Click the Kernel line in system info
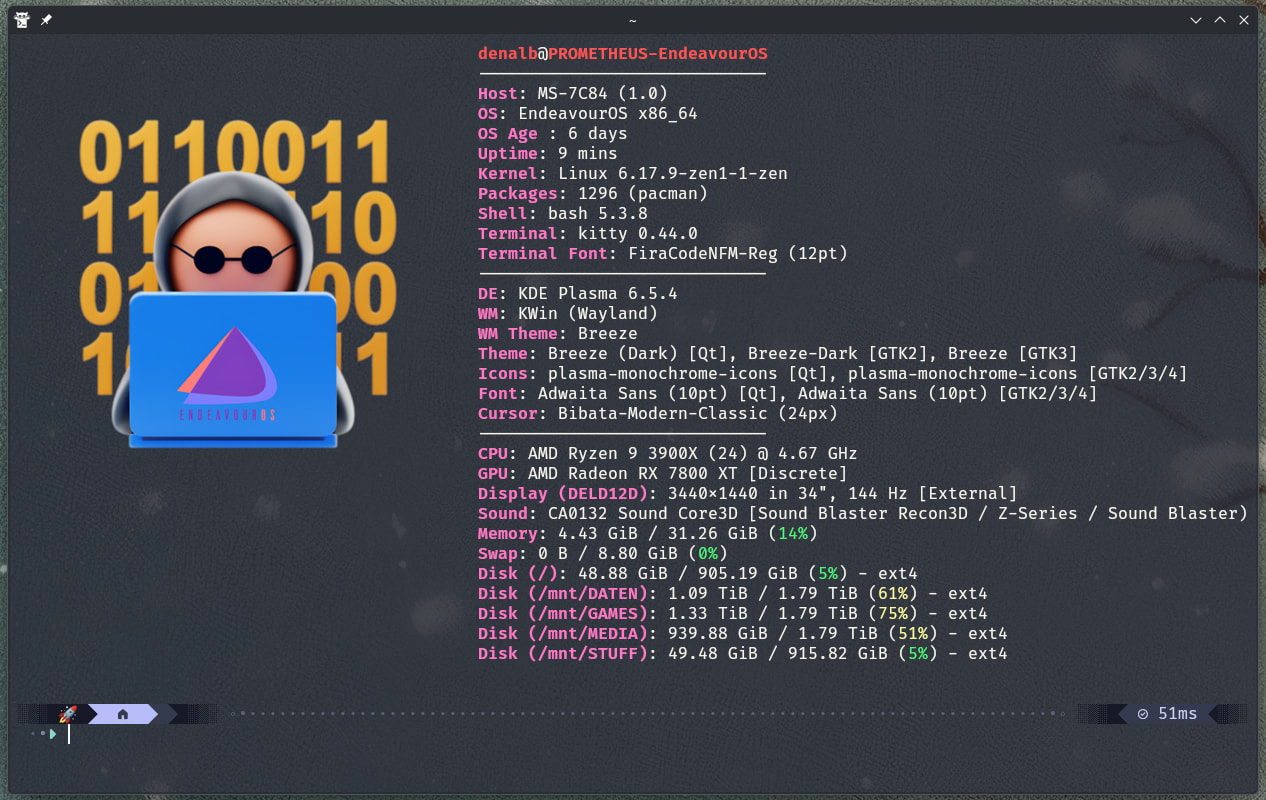1266x800 pixels. tap(632, 174)
